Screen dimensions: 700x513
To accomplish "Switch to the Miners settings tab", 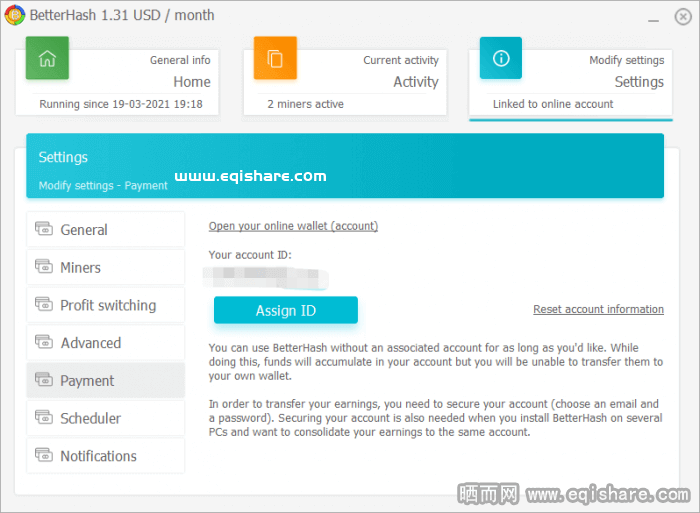I will tap(105, 268).
